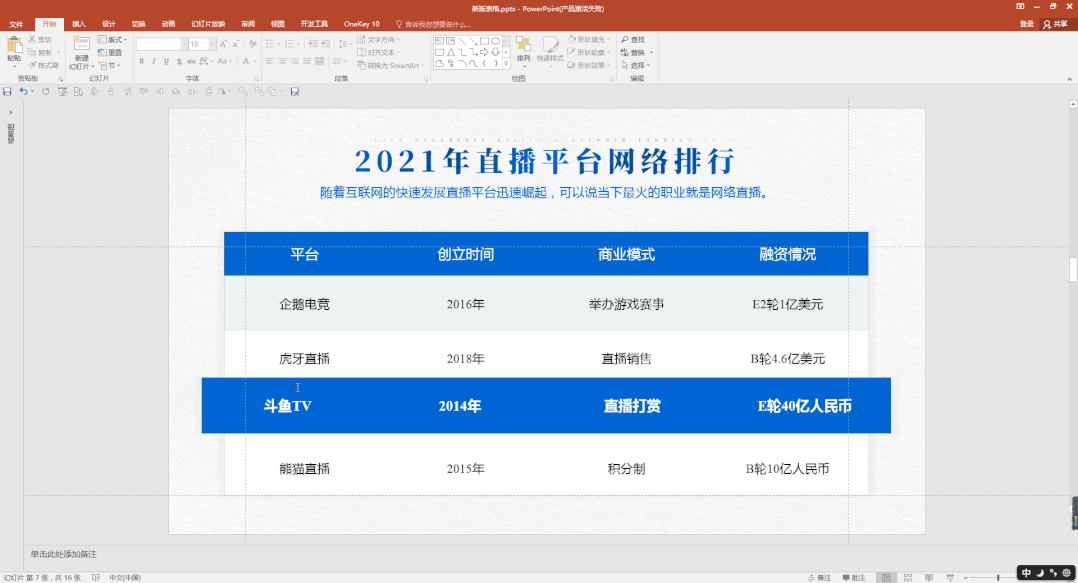Toggle Notes (备注) pane in status bar
The height and width of the screenshot is (583, 1078).
pyautogui.click(x=820, y=578)
